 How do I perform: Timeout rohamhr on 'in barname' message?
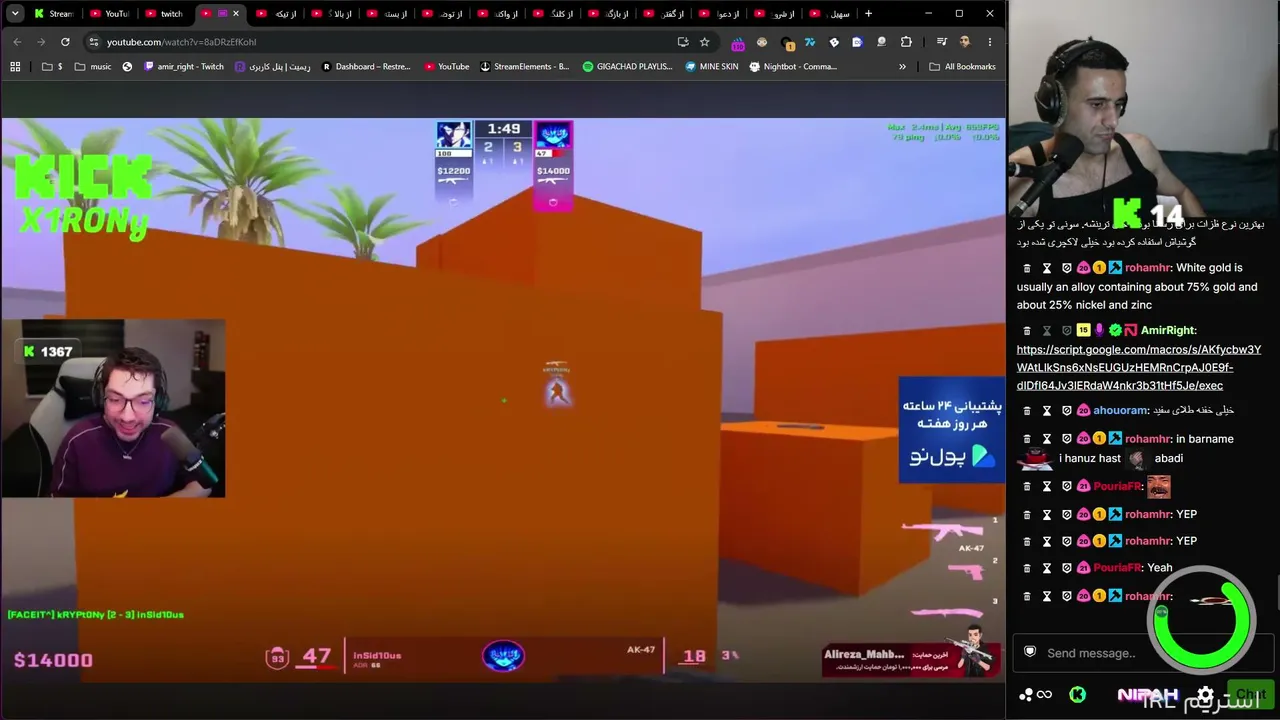tap(1047, 439)
